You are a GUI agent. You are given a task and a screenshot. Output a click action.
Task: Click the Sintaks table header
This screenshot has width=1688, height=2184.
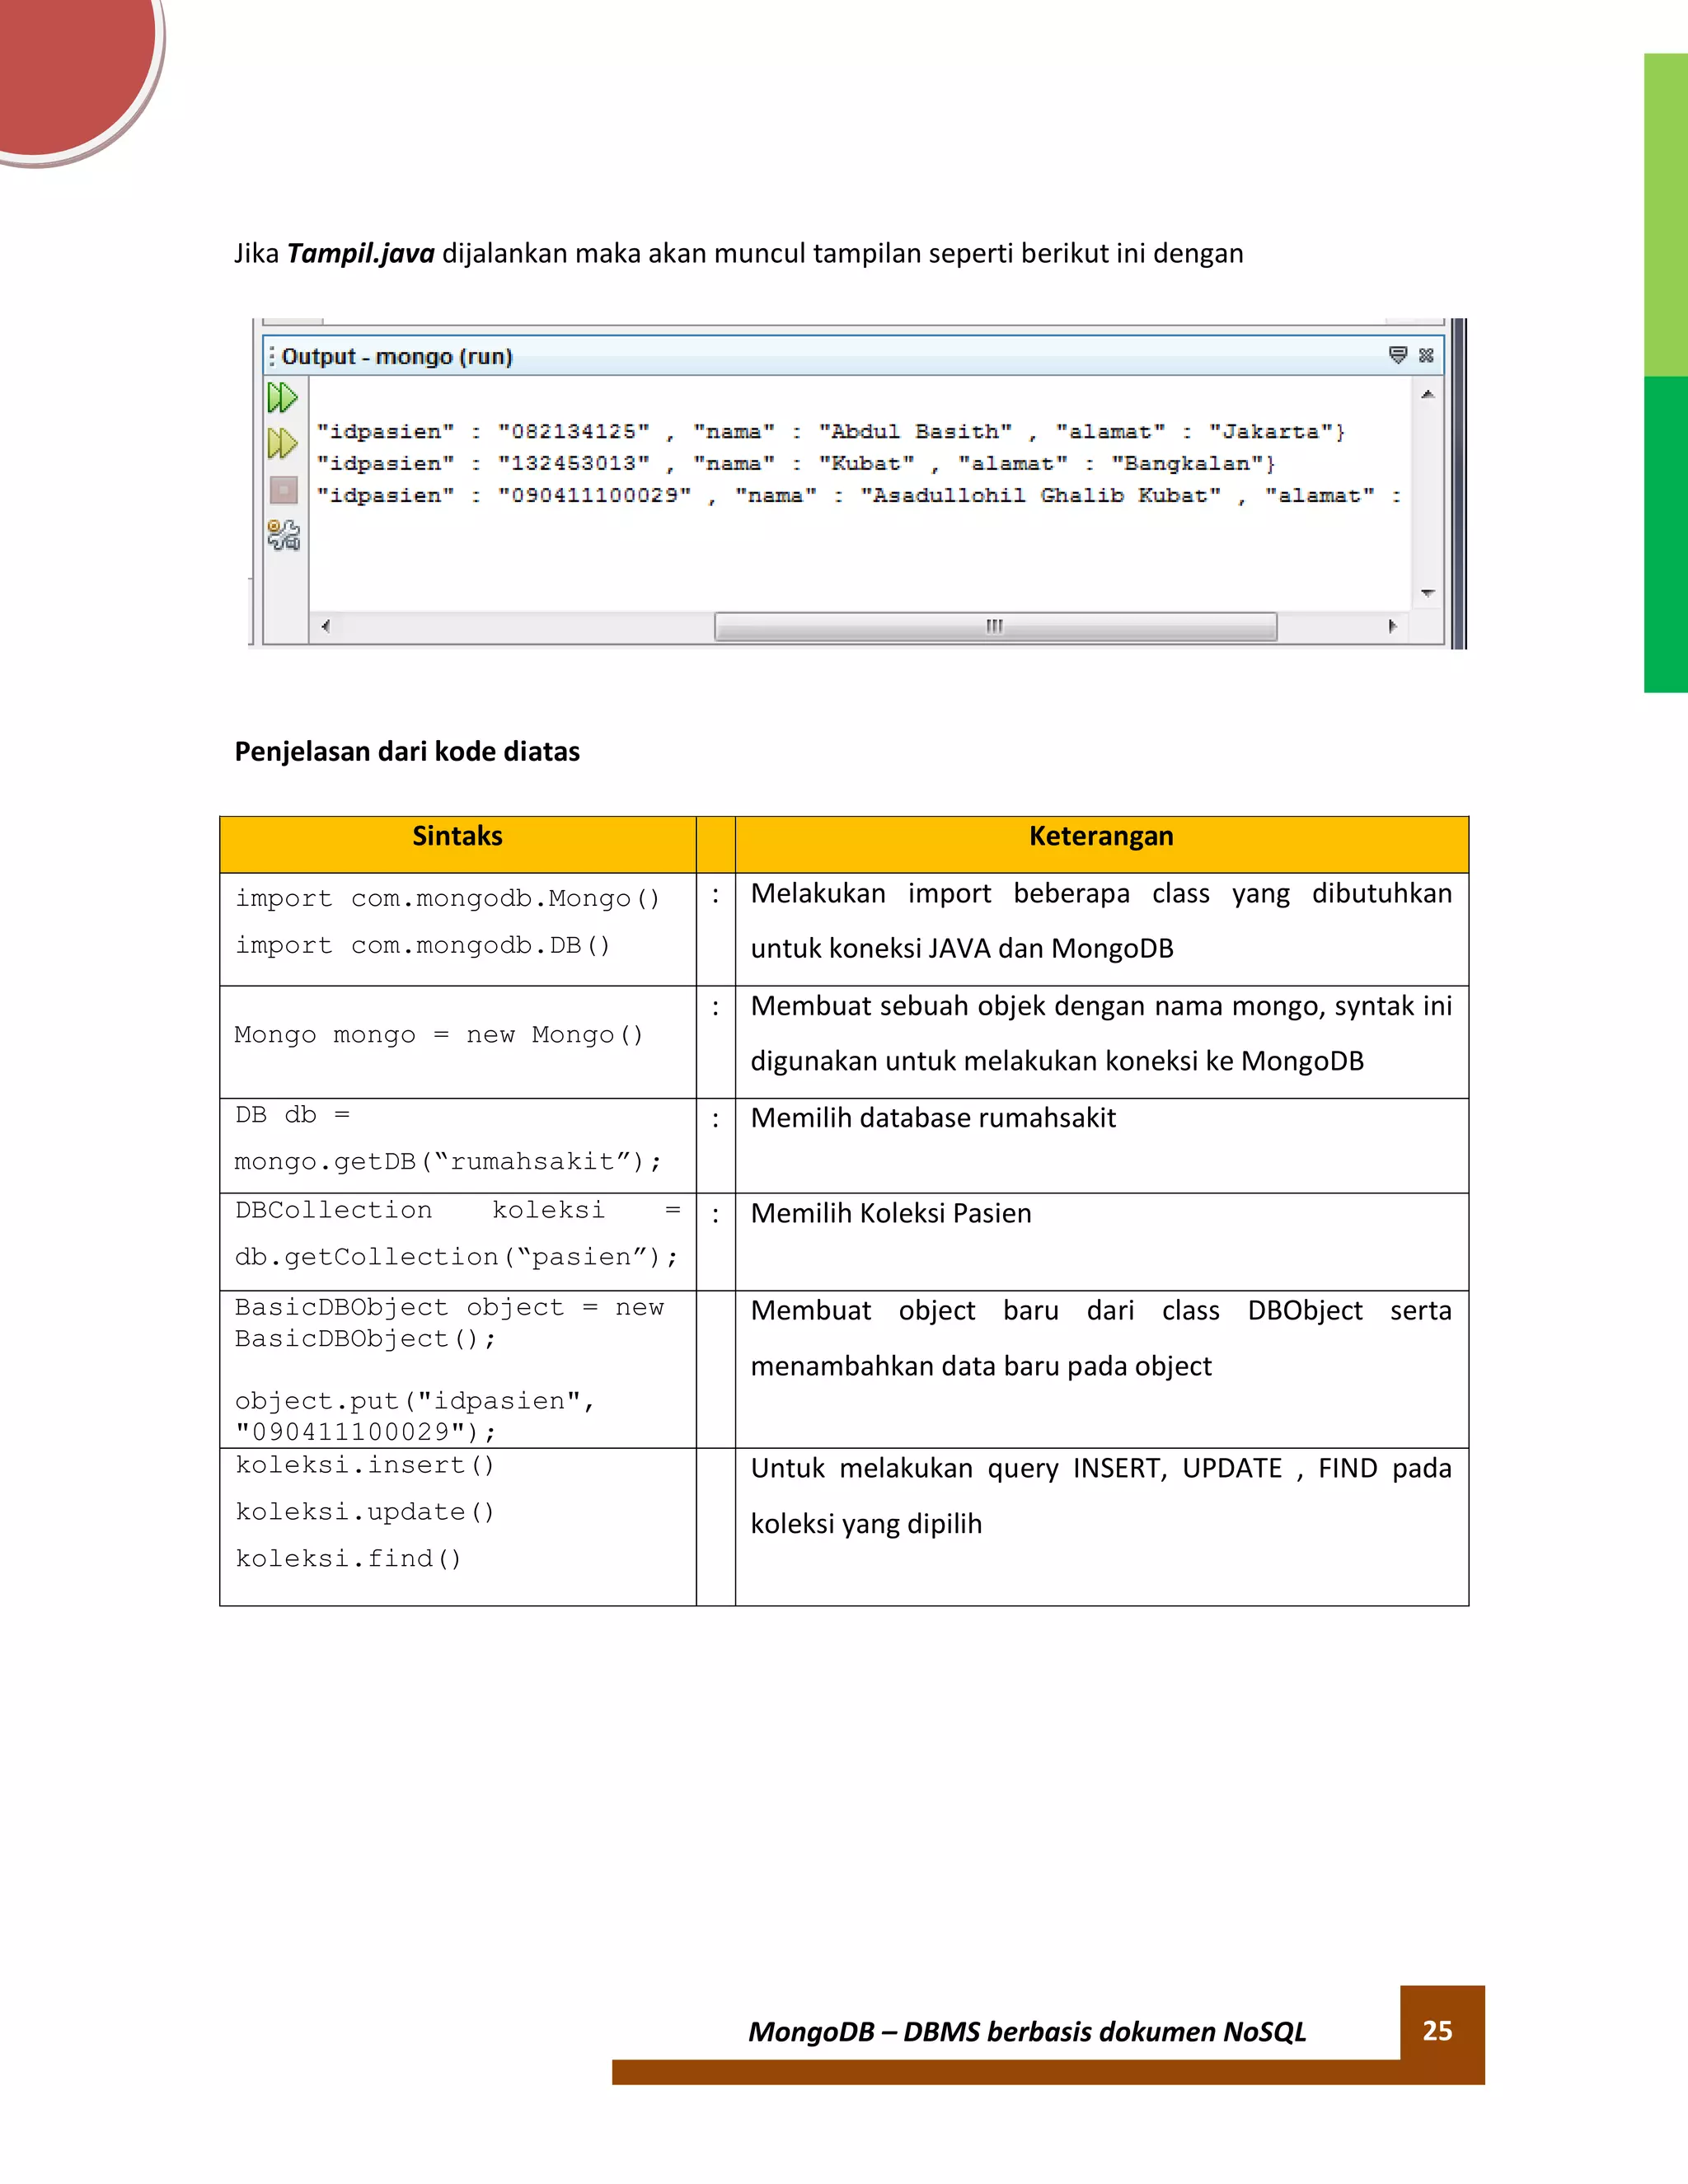pyautogui.click(x=457, y=837)
